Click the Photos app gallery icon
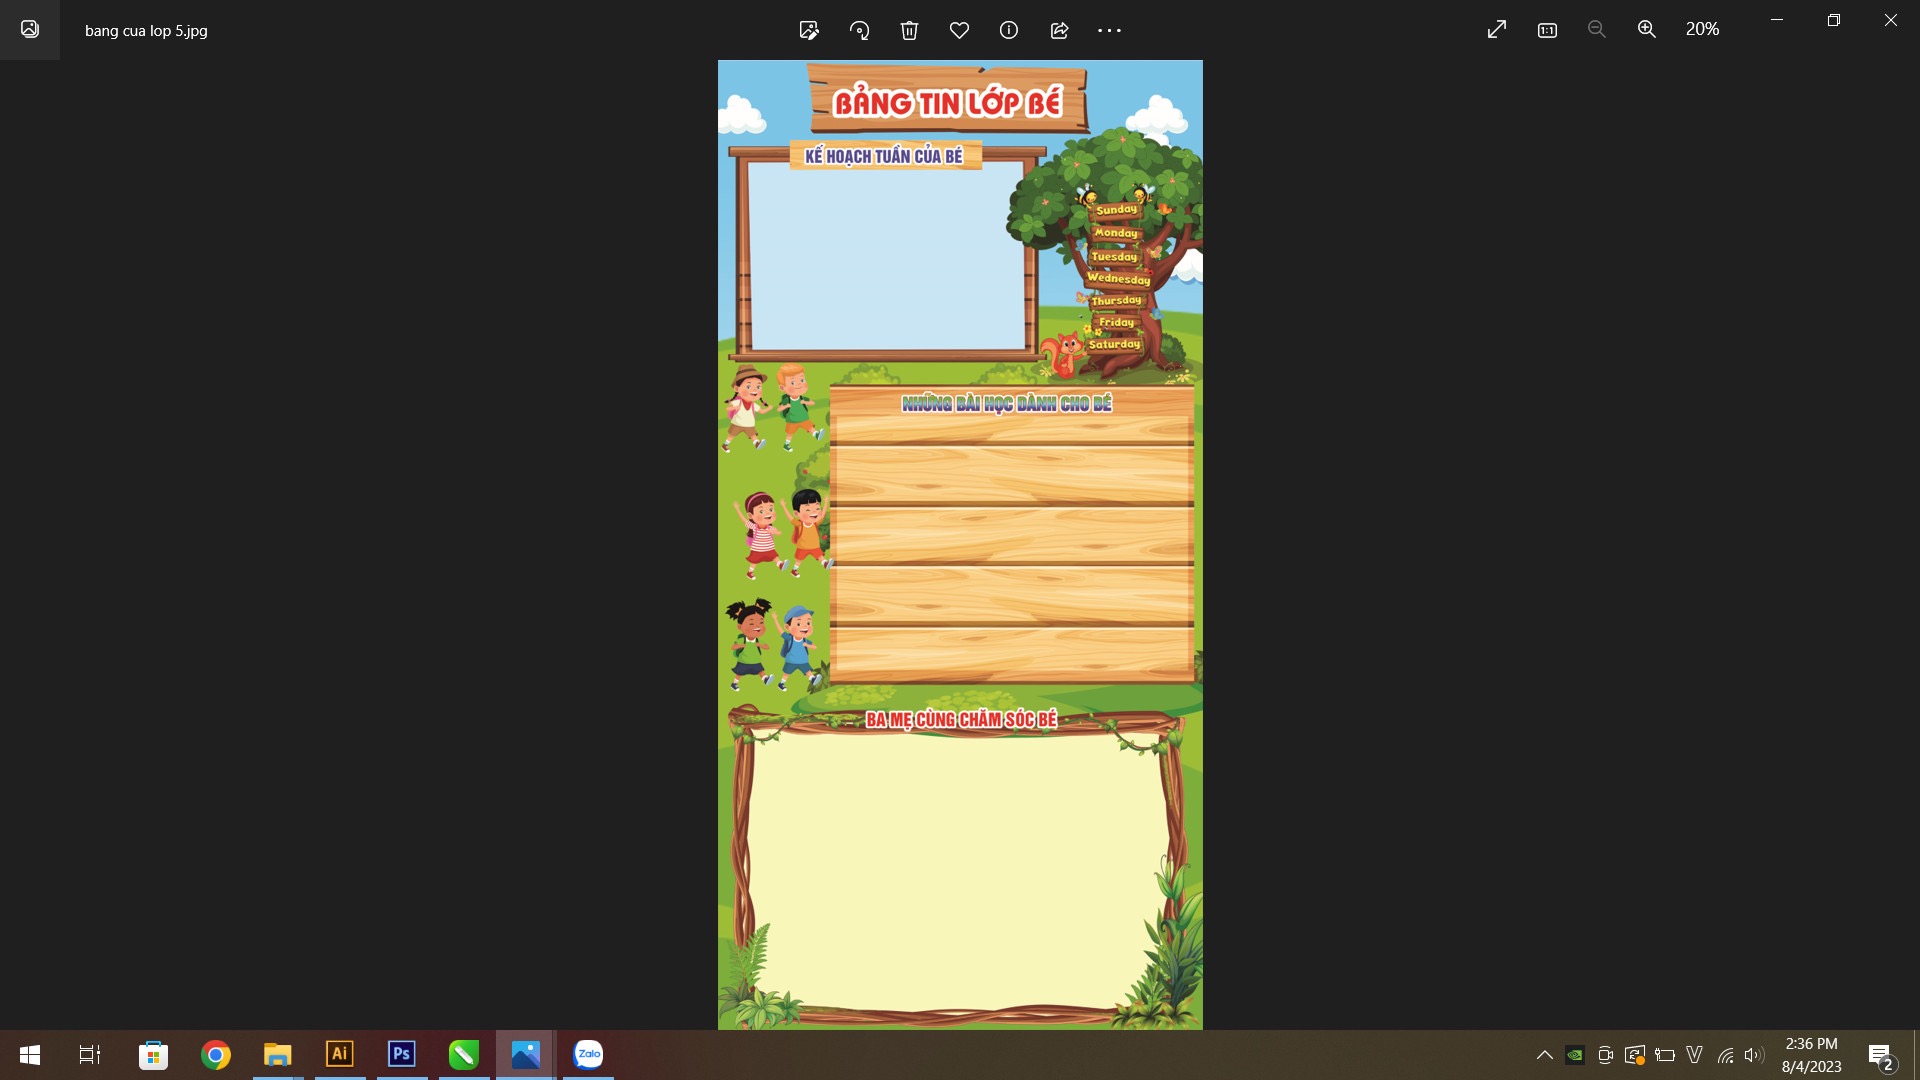The image size is (1920, 1080). tap(30, 30)
